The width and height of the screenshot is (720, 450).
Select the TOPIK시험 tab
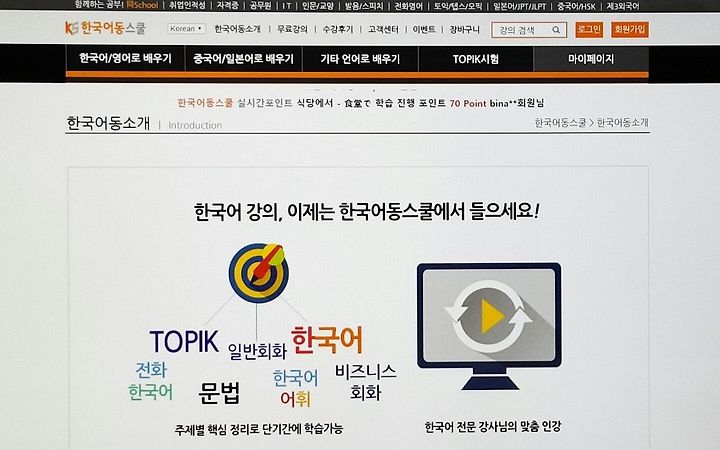pyautogui.click(x=476, y=58)
